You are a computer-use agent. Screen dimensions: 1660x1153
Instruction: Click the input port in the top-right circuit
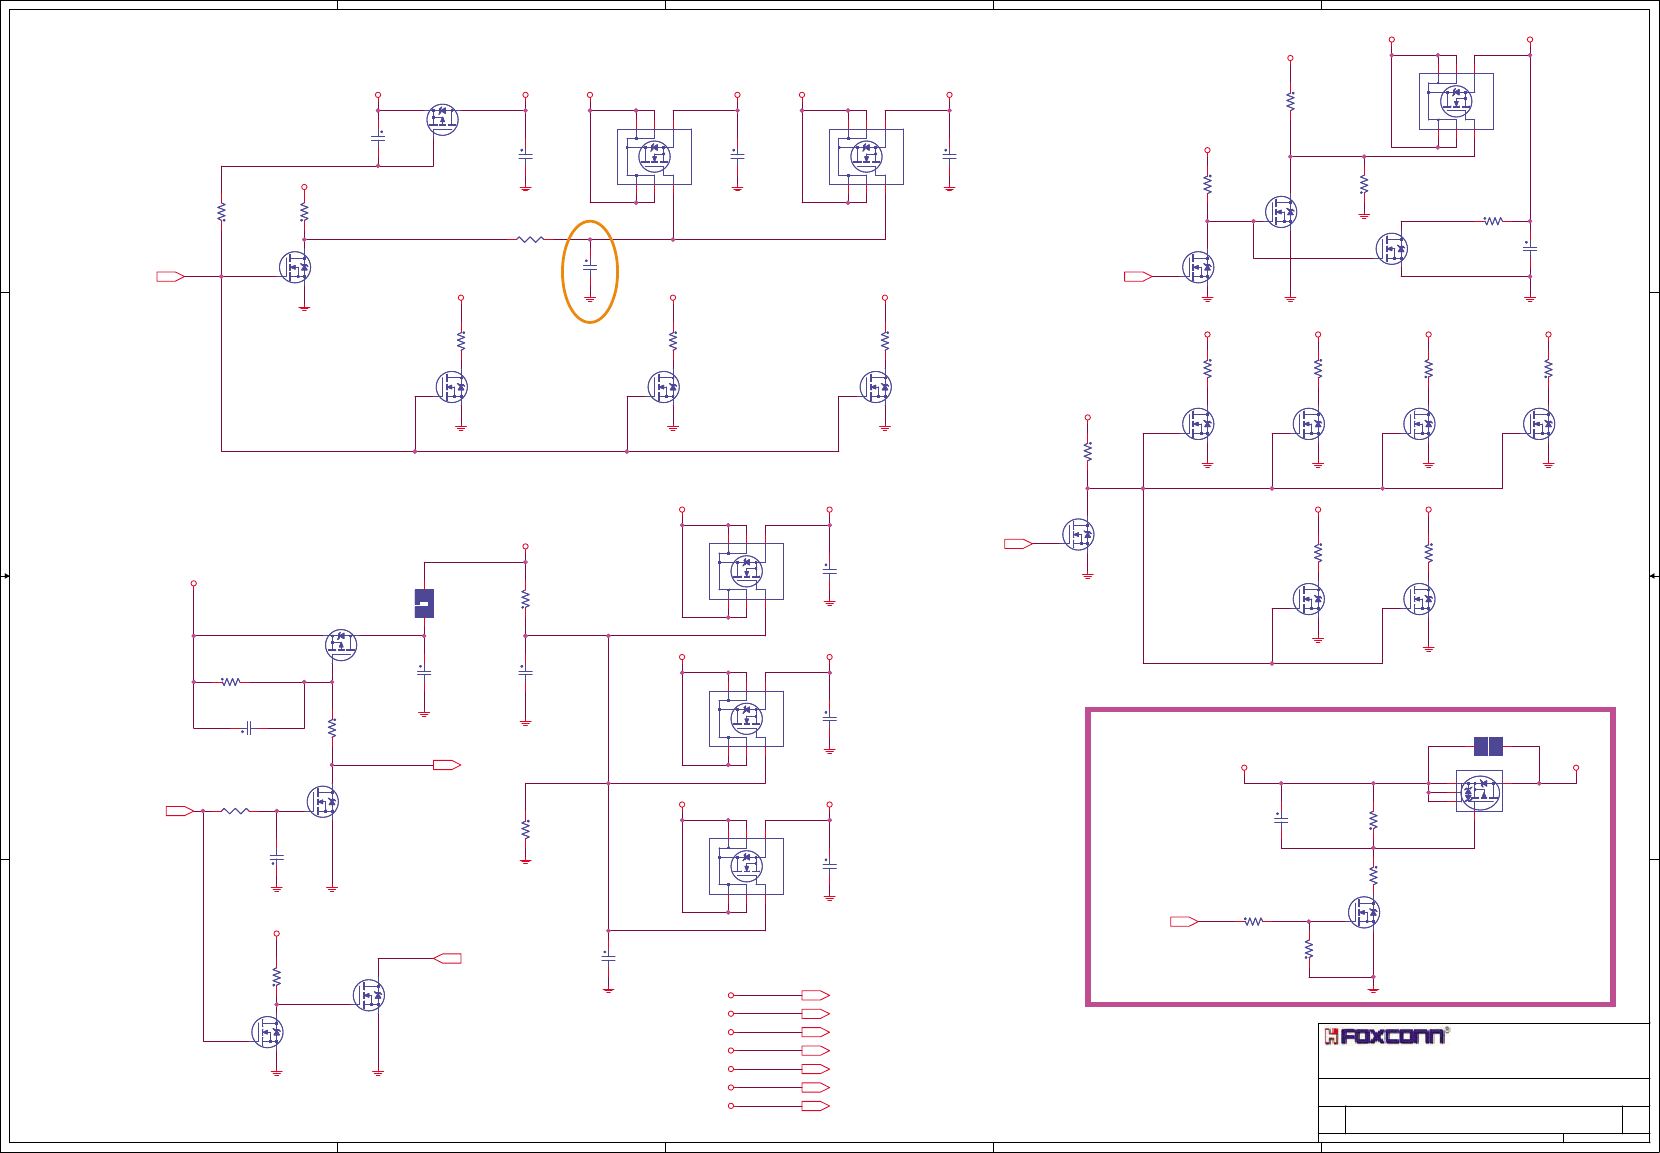point(1138,276)
